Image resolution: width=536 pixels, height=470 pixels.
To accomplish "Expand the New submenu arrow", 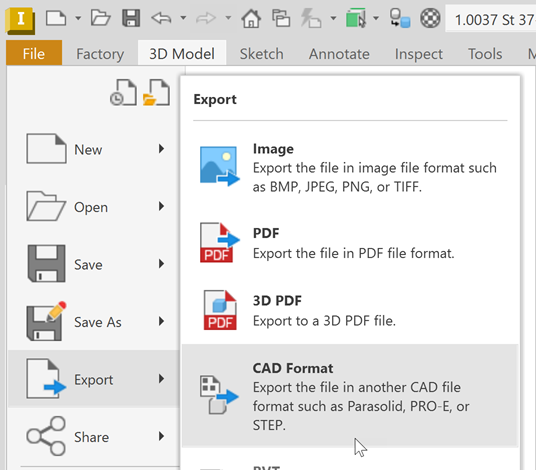I will pyautogui.click(x=161, y=149).
